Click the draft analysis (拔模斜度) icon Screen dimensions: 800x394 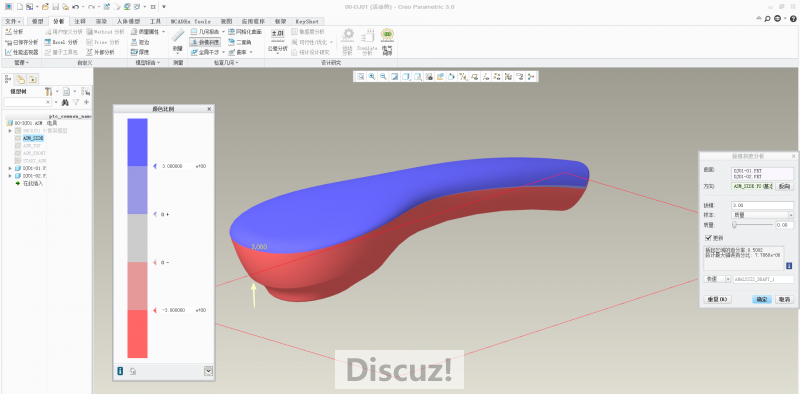[194, 42]
